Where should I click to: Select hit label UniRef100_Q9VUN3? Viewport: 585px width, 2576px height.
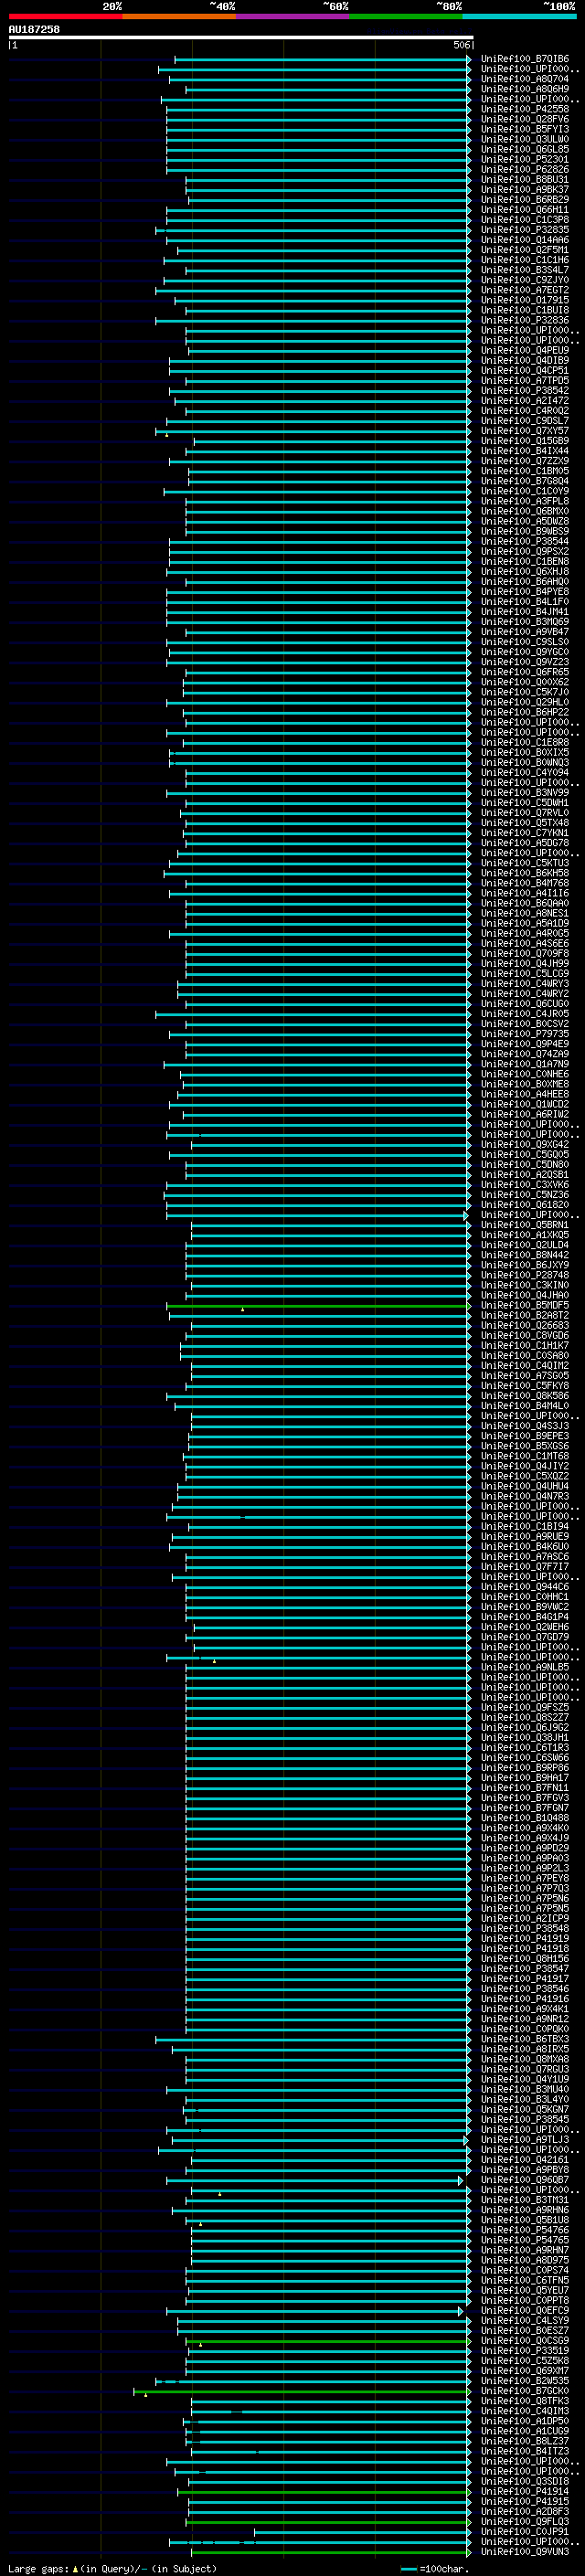(x=525, y=2552)
